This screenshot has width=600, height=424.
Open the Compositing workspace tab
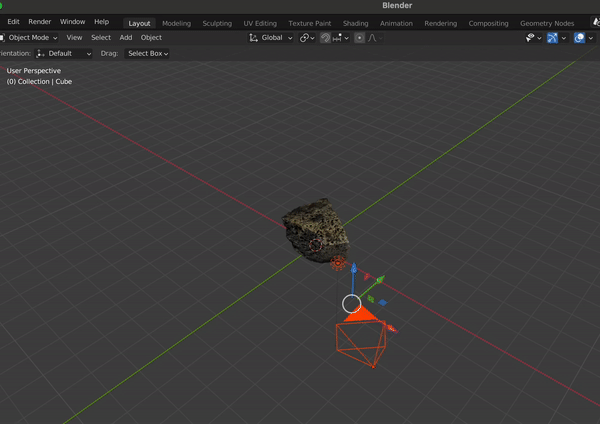point(488,23)
